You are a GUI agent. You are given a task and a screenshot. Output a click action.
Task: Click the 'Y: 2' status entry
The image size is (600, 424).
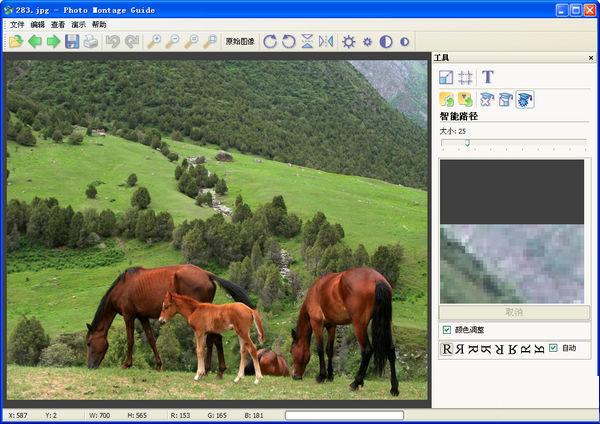pos(51,415)
